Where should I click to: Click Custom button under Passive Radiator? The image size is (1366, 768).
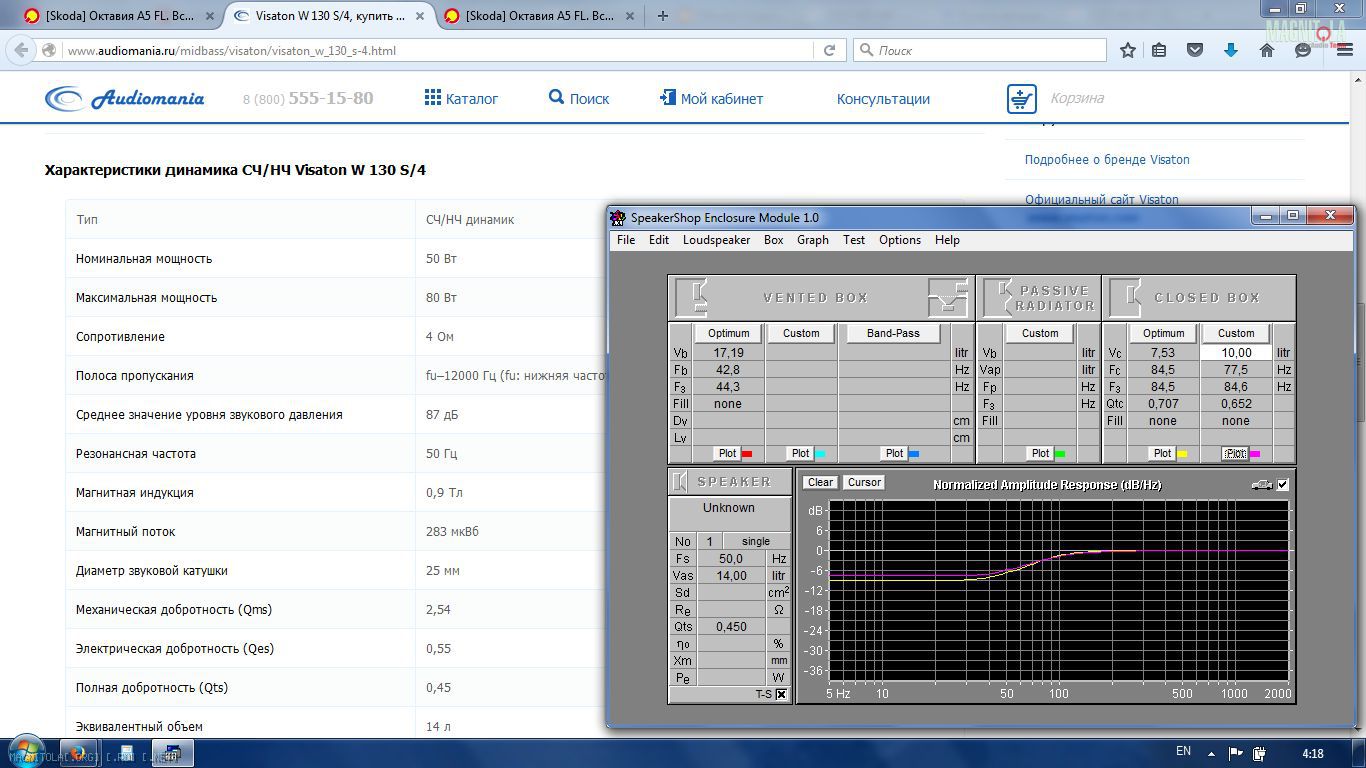point(1040,333)
